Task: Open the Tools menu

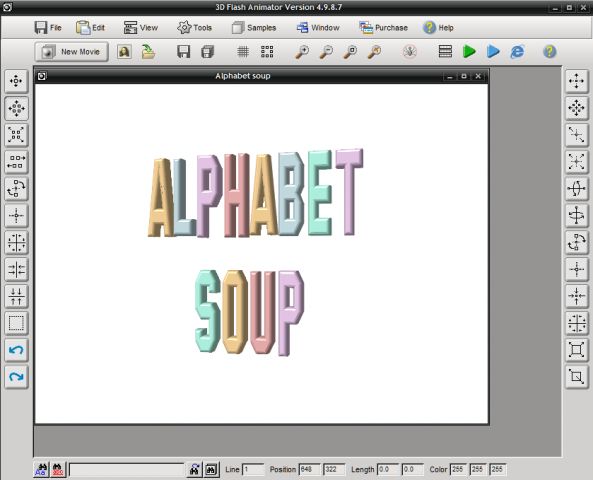Action: coord(194,28)
